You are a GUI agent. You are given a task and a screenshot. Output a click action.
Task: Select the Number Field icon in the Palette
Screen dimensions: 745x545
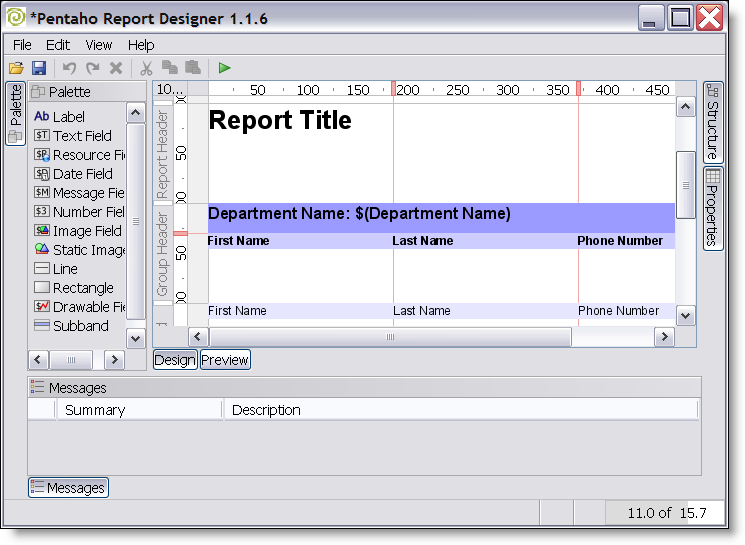click(x=42, y=211)
